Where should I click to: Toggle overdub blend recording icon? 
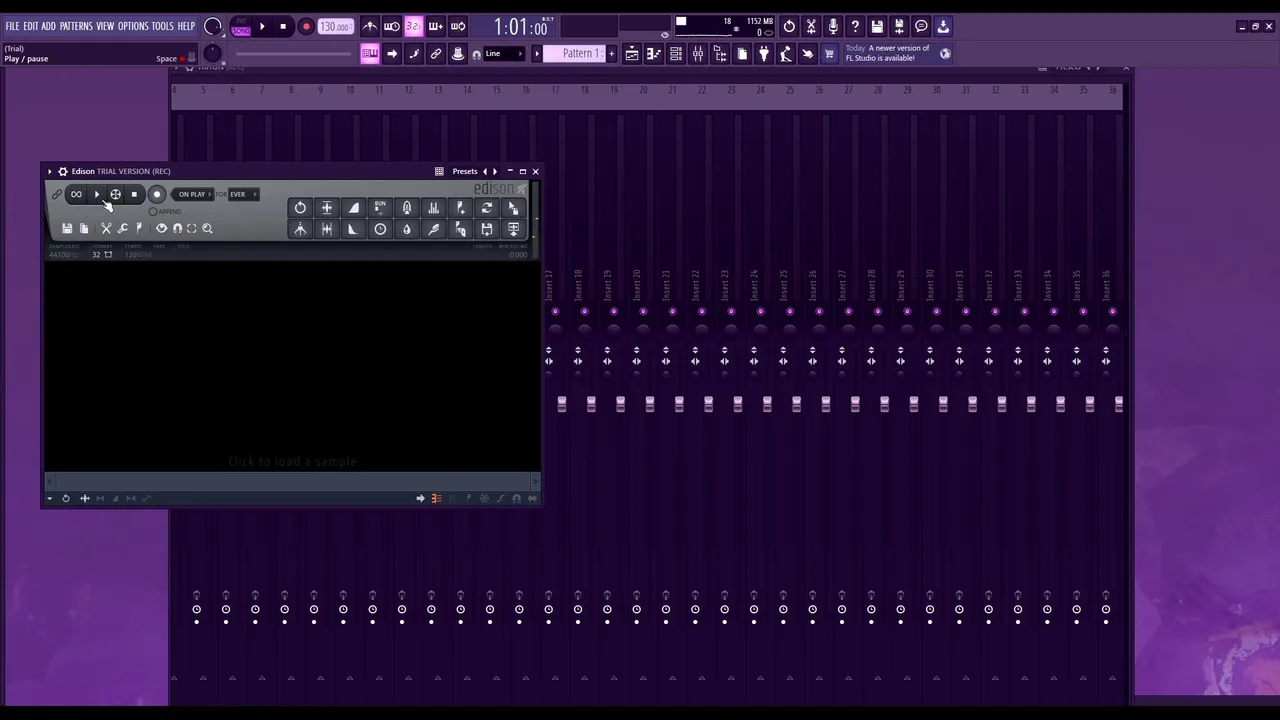[x=436, y=26]
